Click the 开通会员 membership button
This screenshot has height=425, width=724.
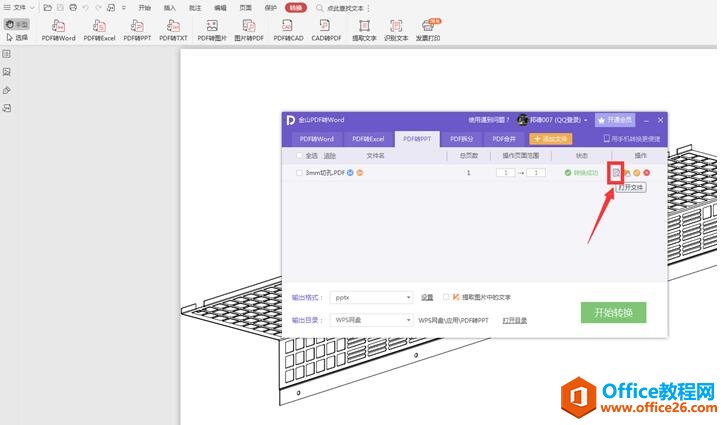615,120
